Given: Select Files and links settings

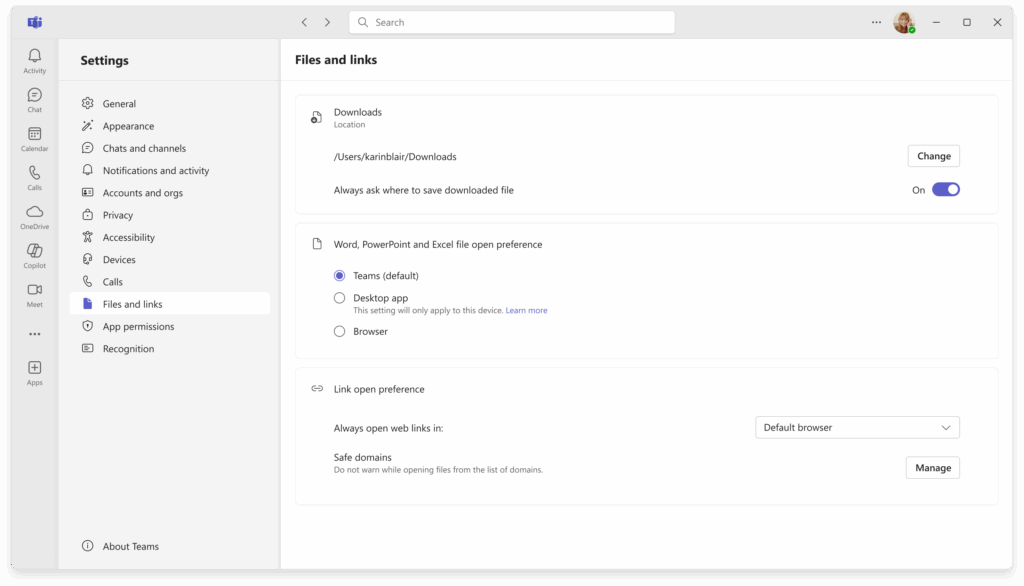Looking at the screenshot, I should pos(170,304).
